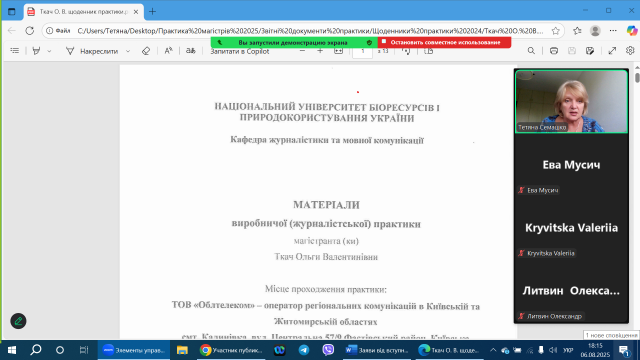The image size is (640, 360).
Task: Click the page view icon
Action: pos(429,51)
